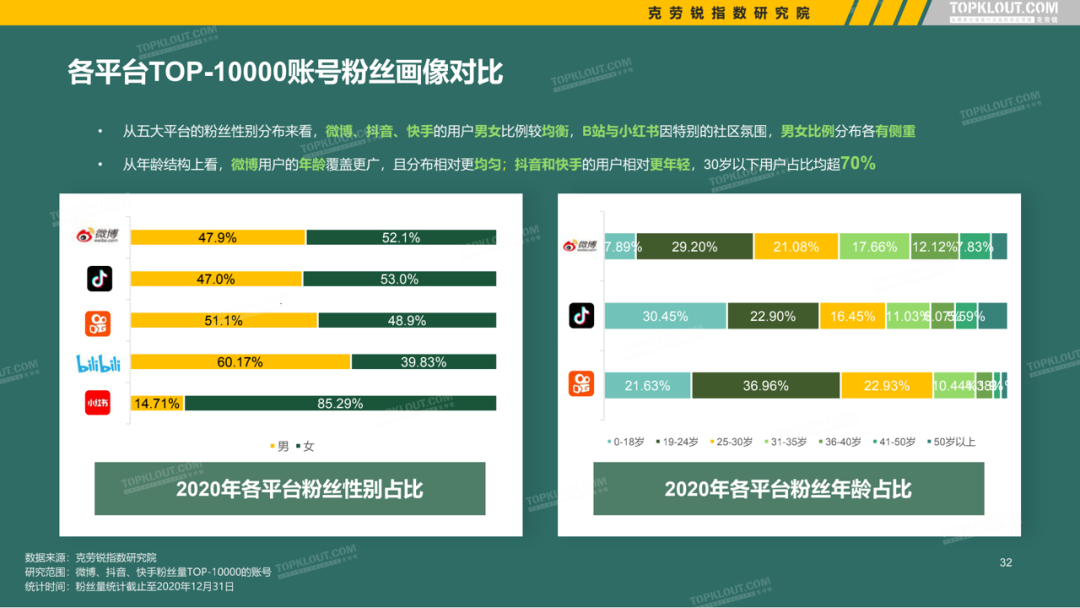Select the bilibili logo in the gender chart
The height and width of the screenshot is (608, 1080).
click(x=98, y=363)
